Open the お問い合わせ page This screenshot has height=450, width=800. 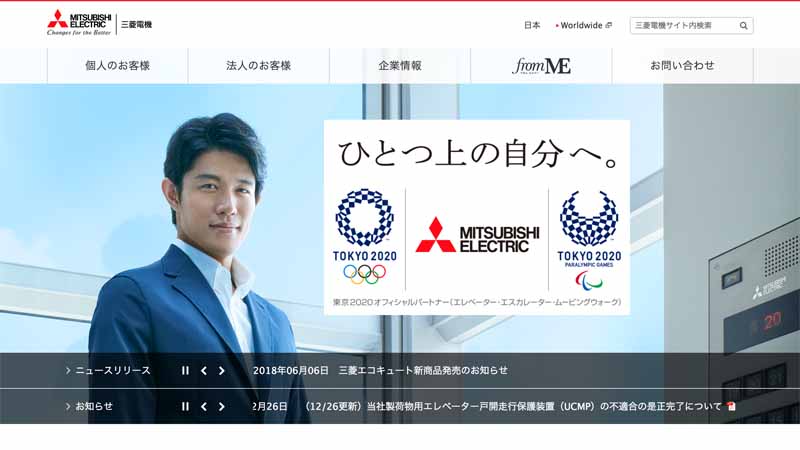pos(682,66)
